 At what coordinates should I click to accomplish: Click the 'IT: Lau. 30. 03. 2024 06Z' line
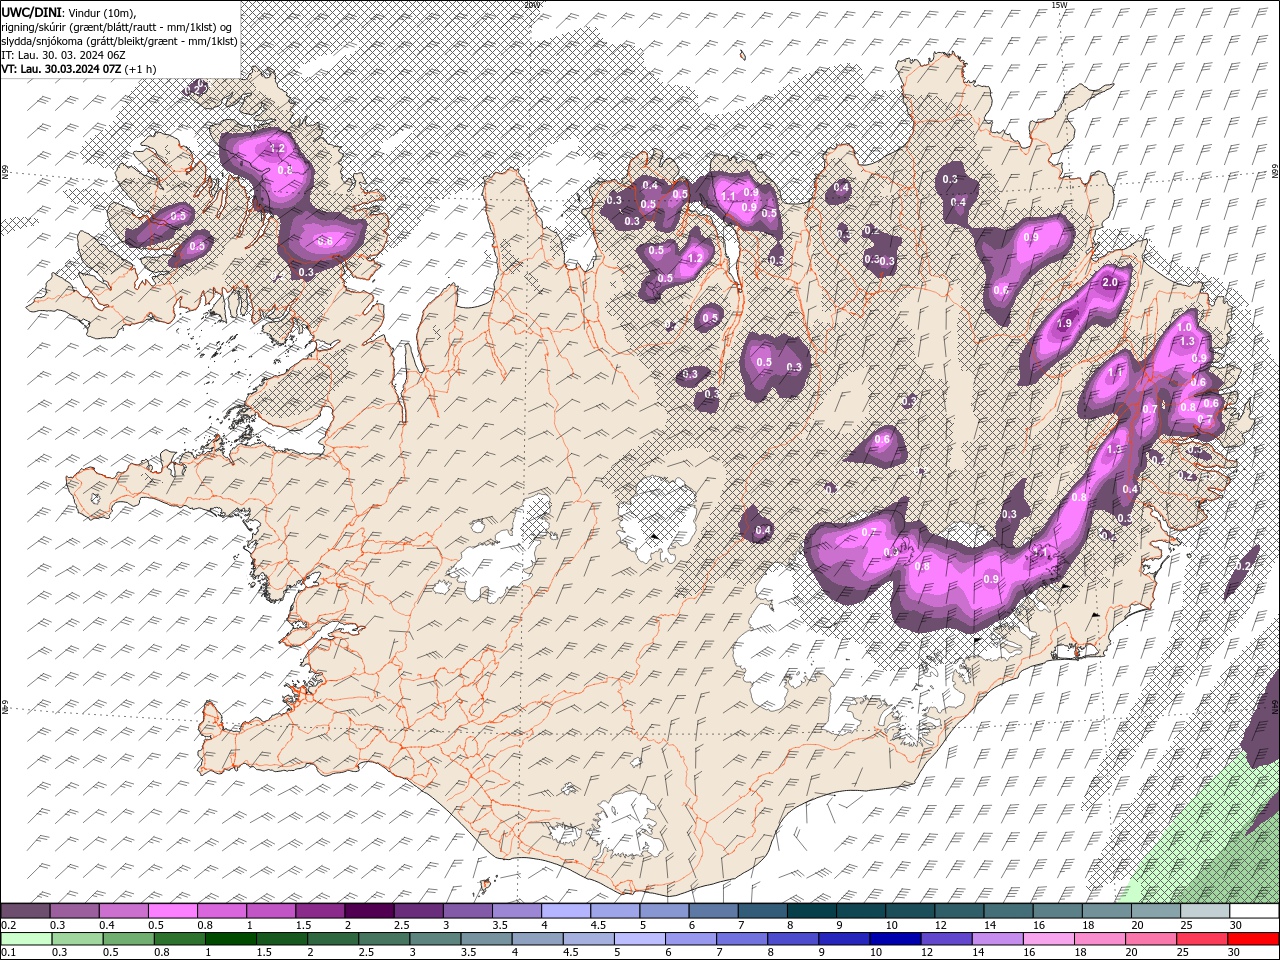click(63, 55)
